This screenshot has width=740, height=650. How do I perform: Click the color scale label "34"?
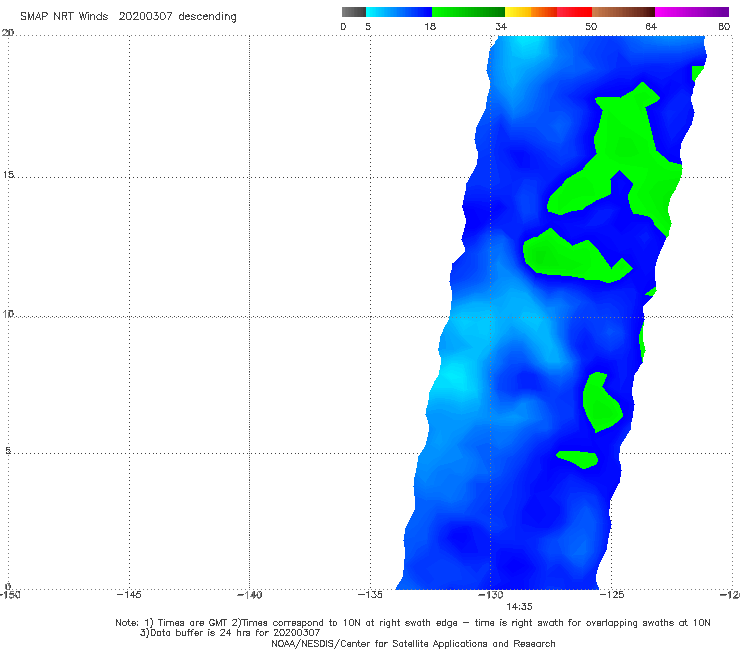501,26
